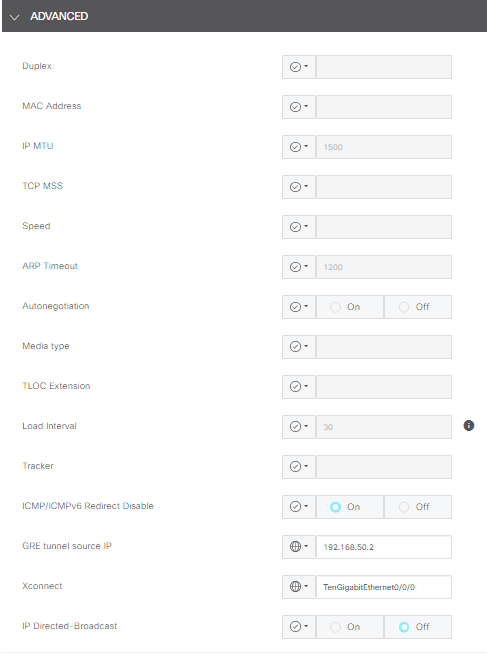Click the ADVANCED section header title
Screen dimensions: 487x660
[59, 16]
